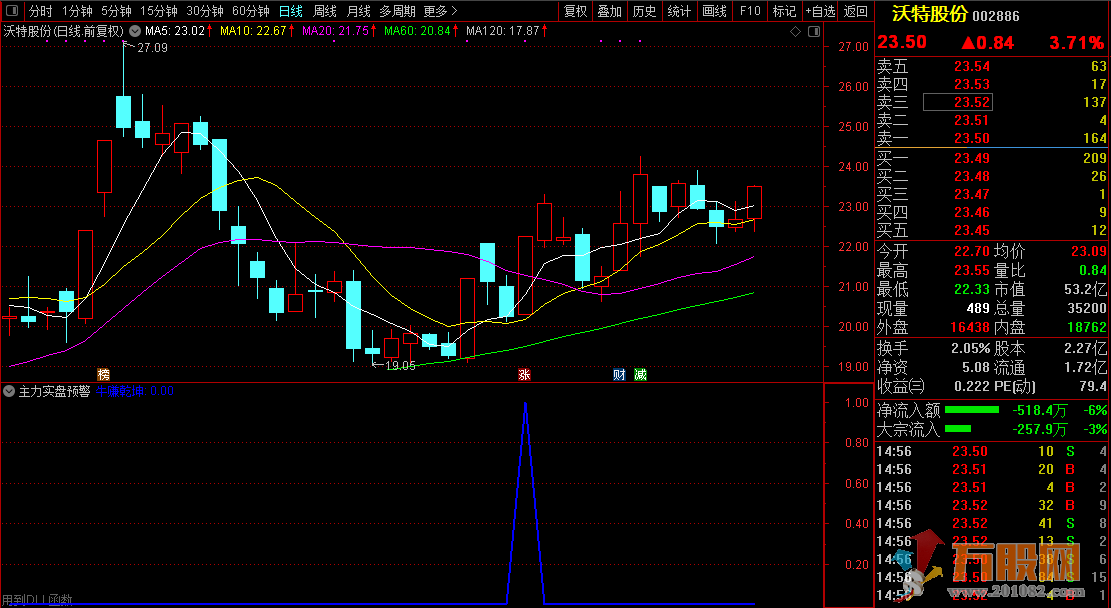Open F10 company info
1111x608 pixels.
coord(750,11)
